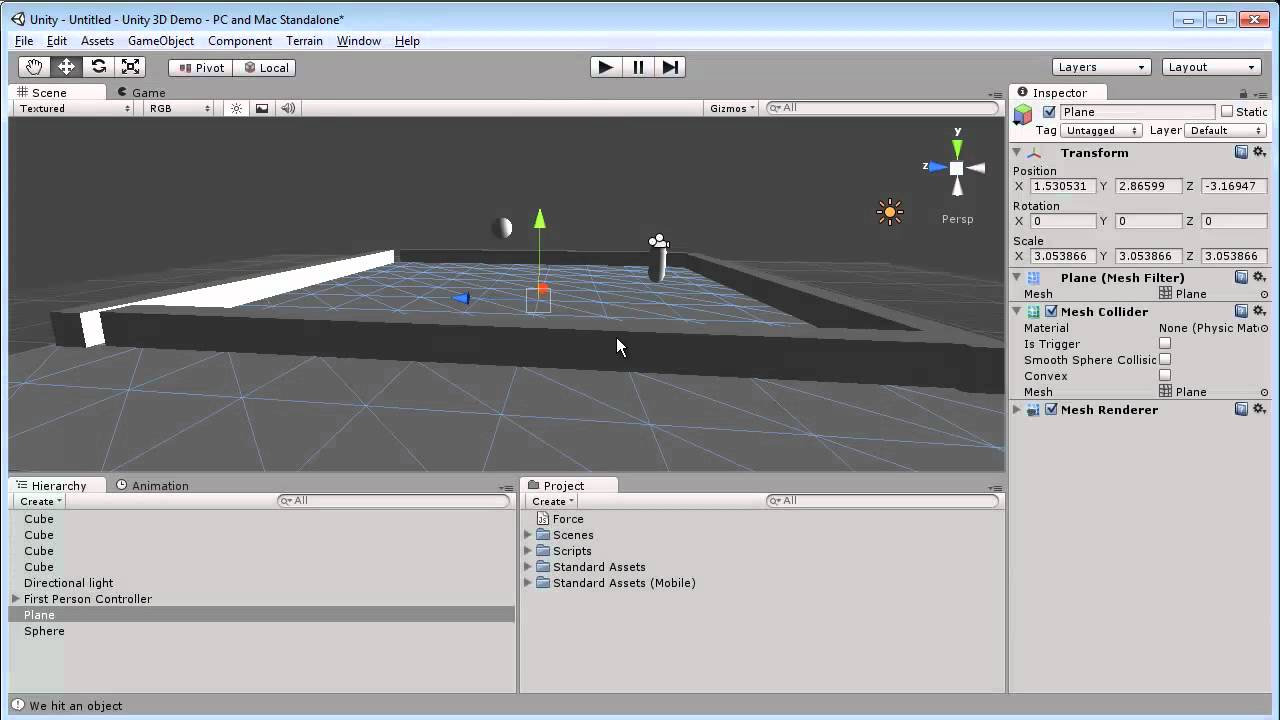
Task: Open the Layout dropdown
Action: pos(1212,67)
